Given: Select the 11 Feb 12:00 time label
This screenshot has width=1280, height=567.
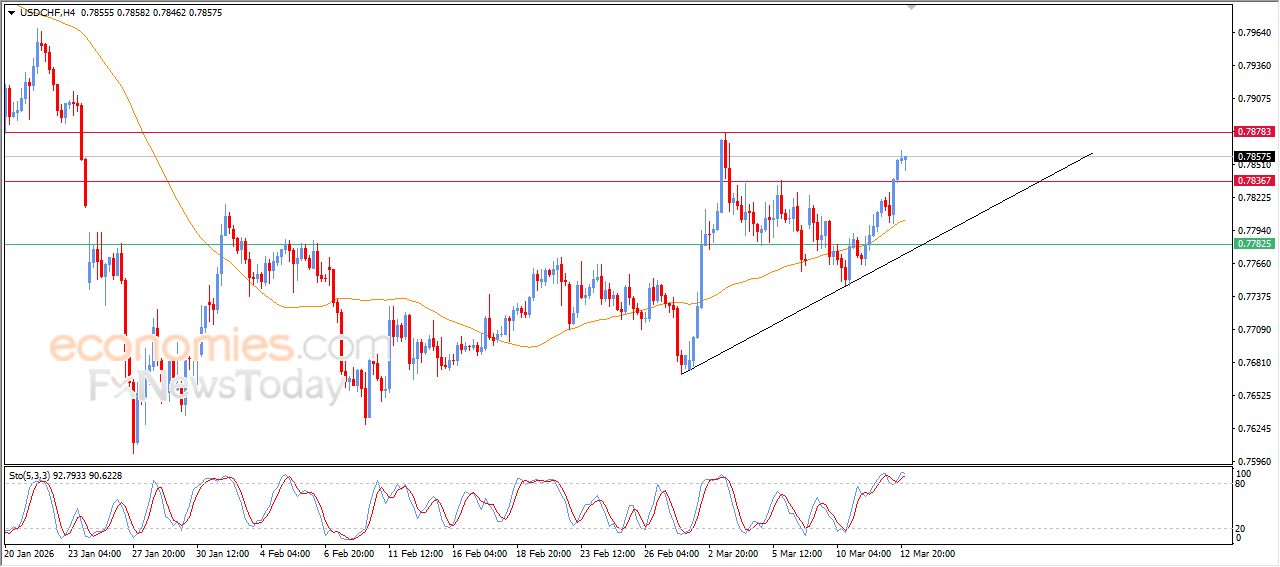Looking at the screenshot, I should [416, 552].
